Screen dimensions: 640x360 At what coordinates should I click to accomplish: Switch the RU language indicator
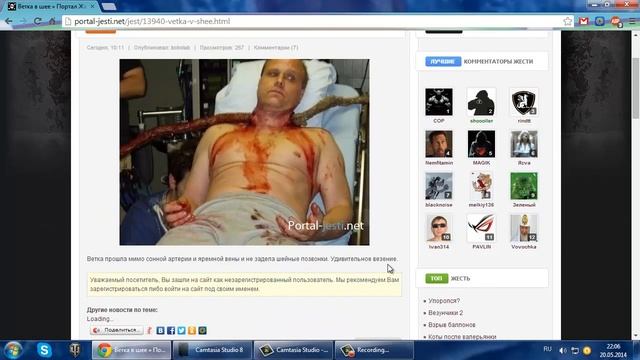[547, 349]
